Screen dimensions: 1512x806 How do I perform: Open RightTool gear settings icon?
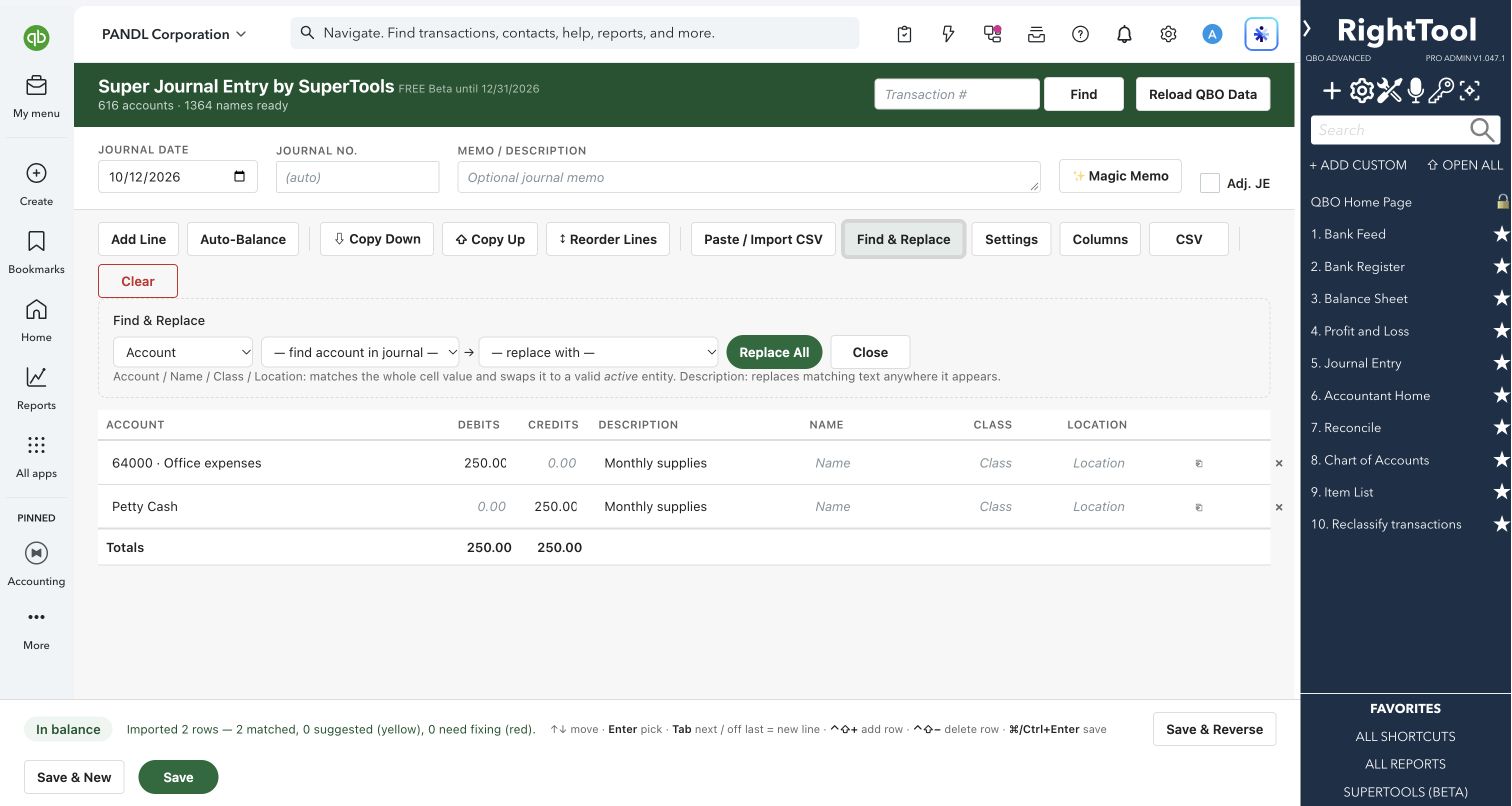click(1361, 92)
